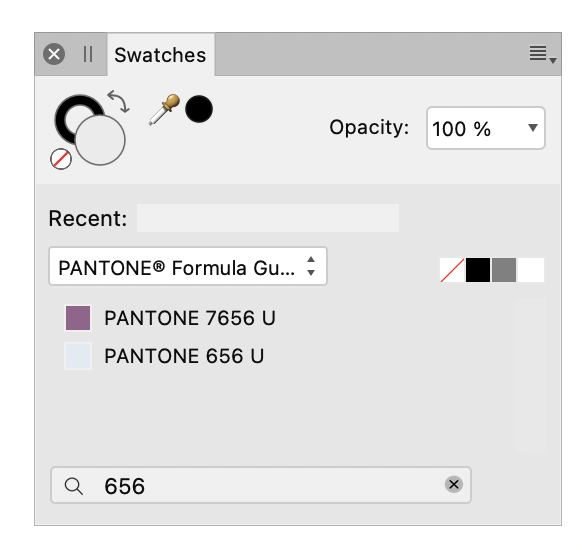Select the black quick swatch
Viewport: 582px width, 550px height.
point(478,270)
